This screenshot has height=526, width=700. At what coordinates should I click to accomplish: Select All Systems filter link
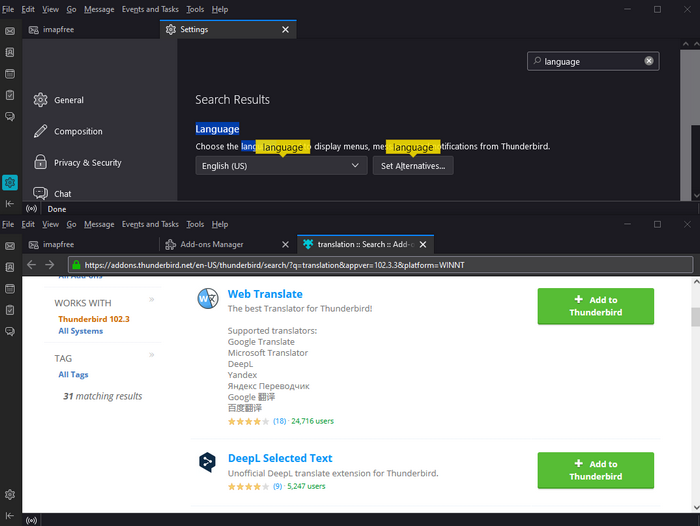80,331
